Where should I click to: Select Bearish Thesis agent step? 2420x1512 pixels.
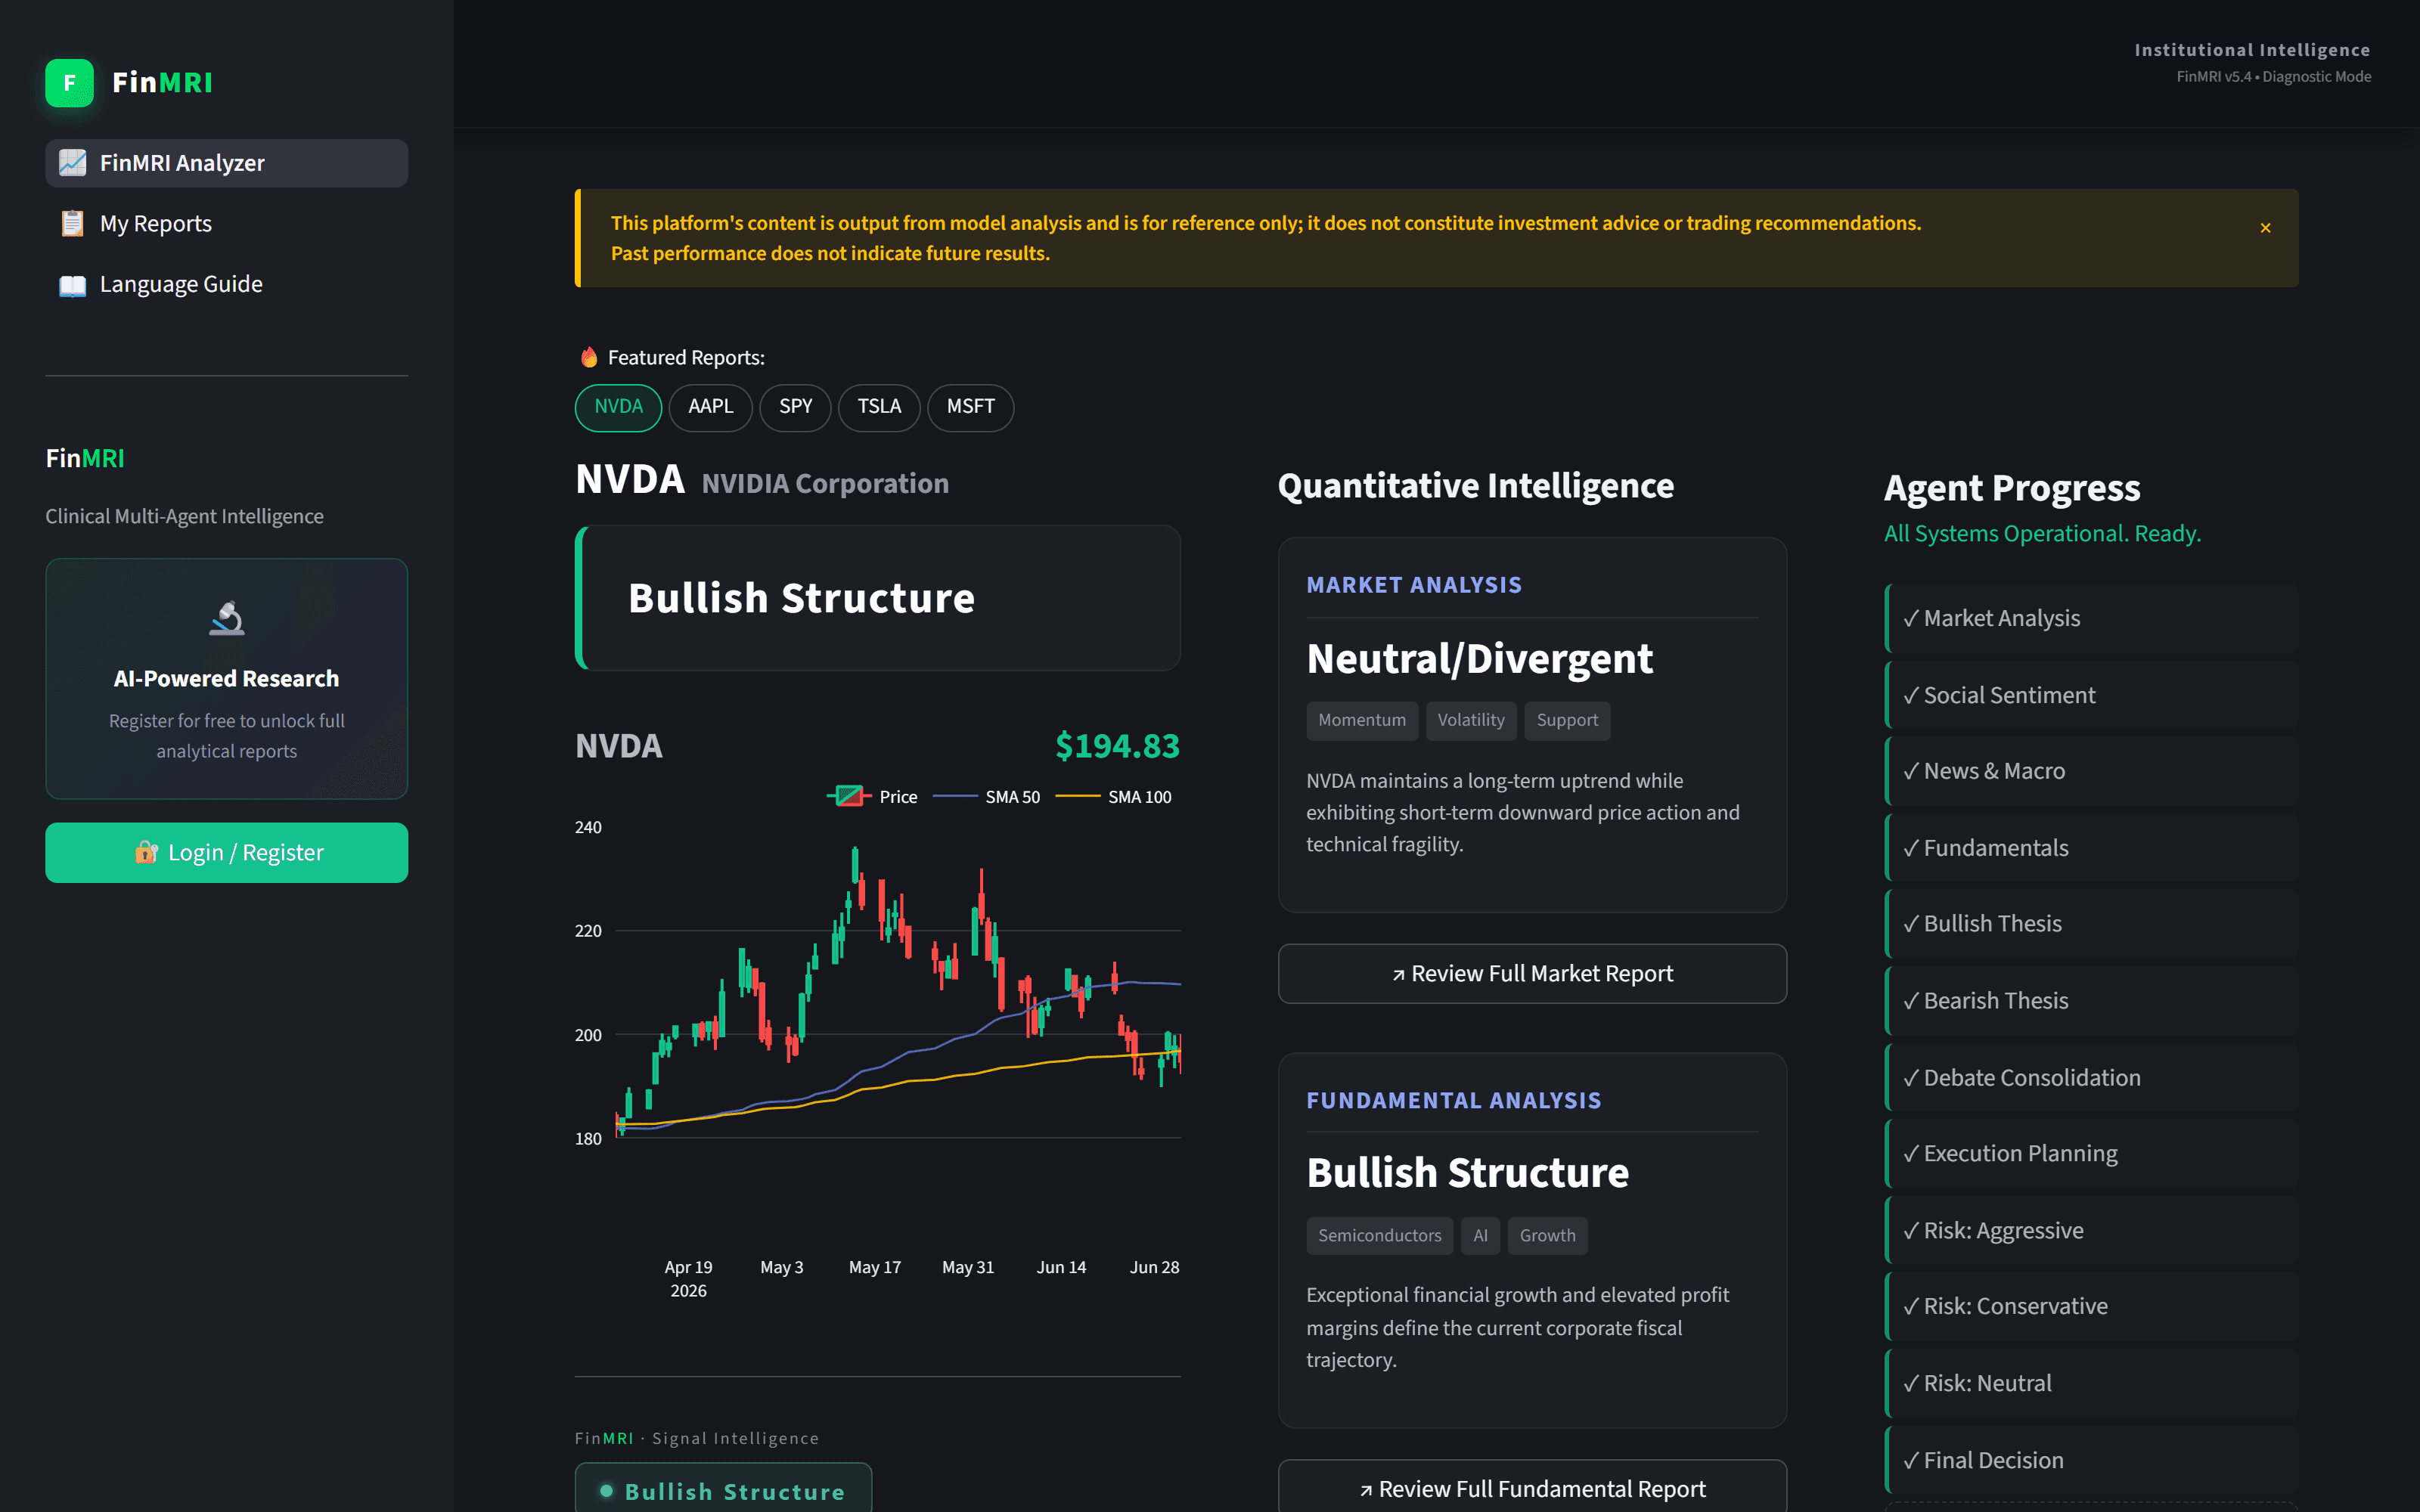click(2091, 1001)
